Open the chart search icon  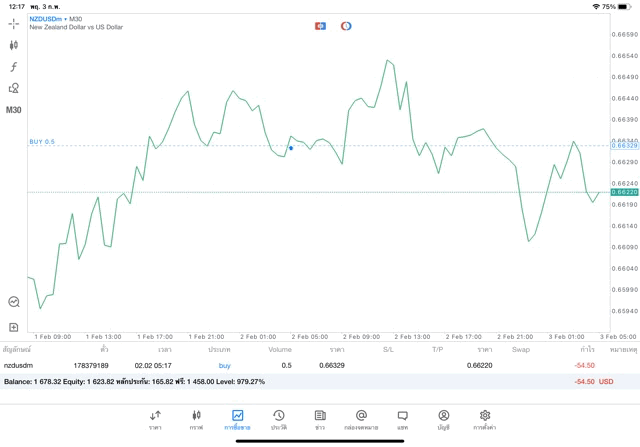[x=14, y=301]
